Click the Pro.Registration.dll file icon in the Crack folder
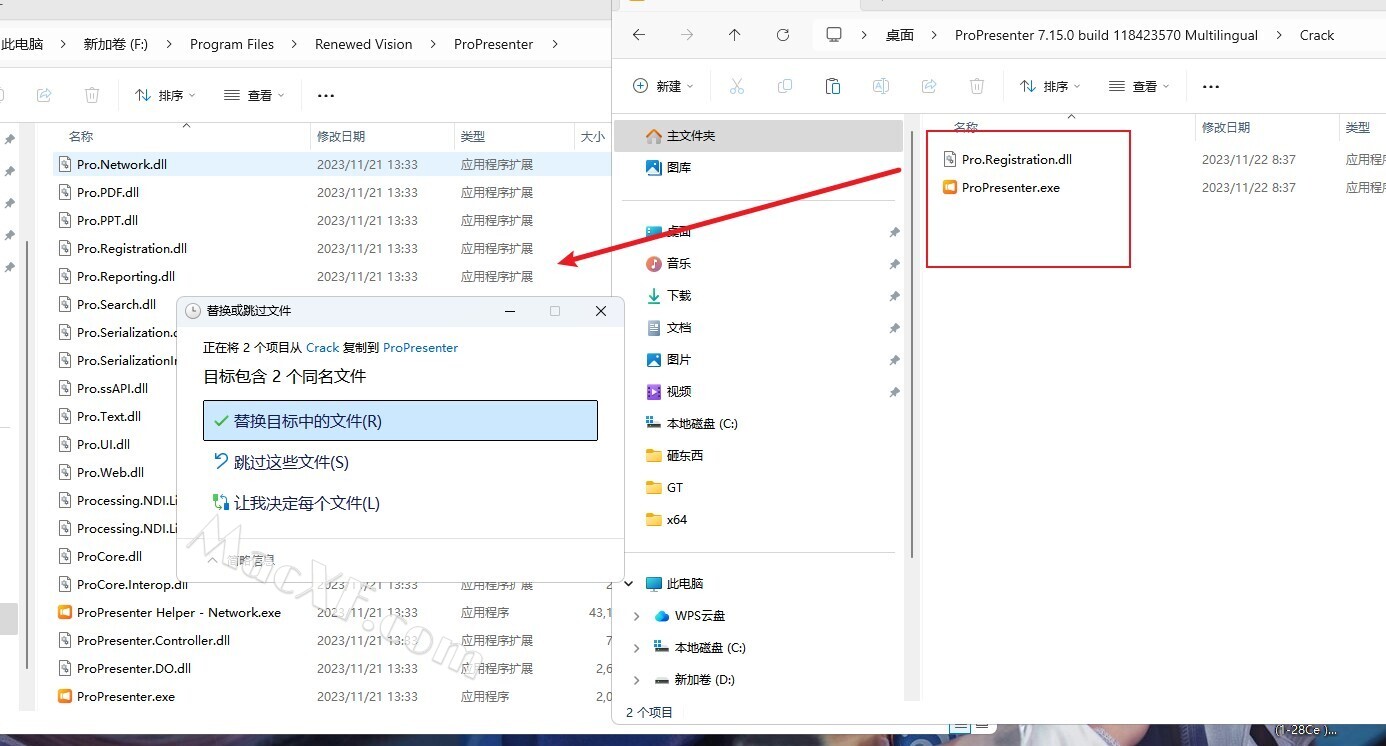 tap(950, 159)
